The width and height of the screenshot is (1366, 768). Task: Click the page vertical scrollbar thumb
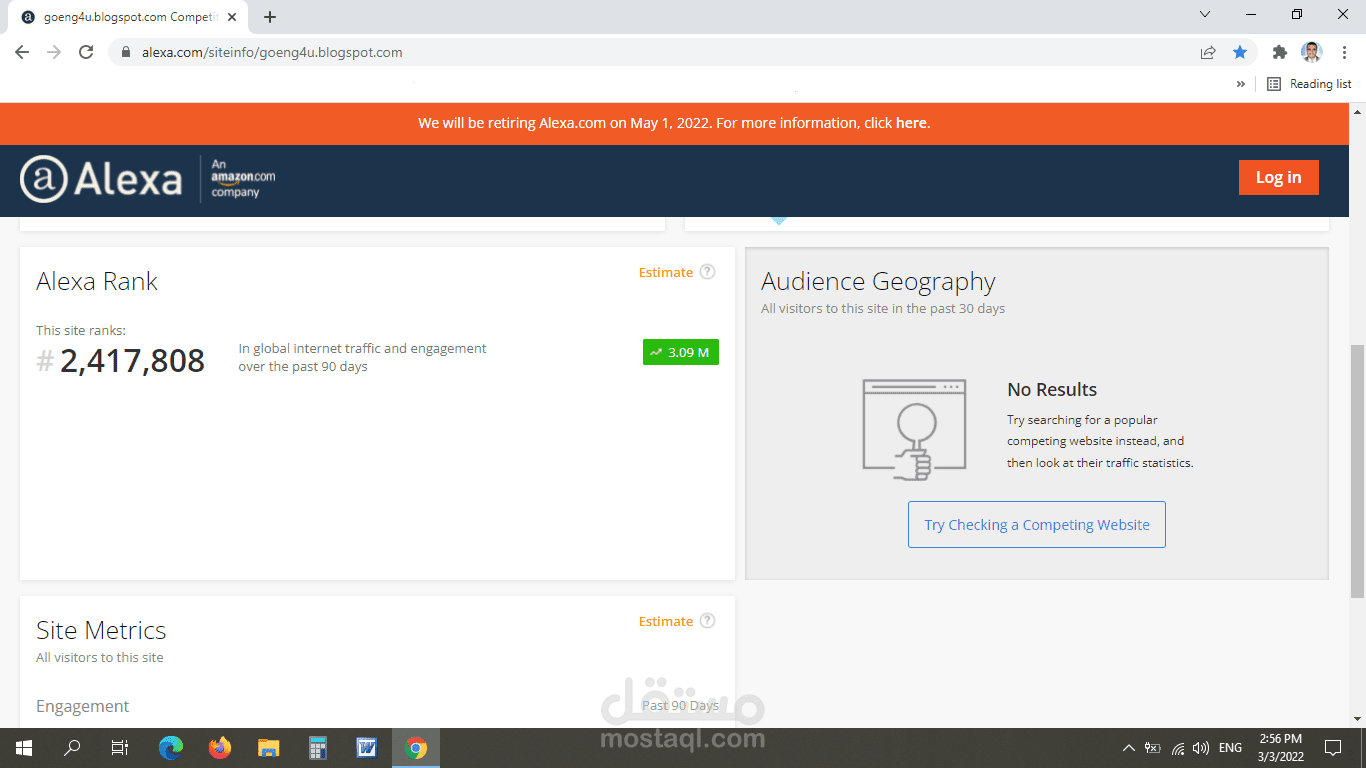[x=1357, y=470]
